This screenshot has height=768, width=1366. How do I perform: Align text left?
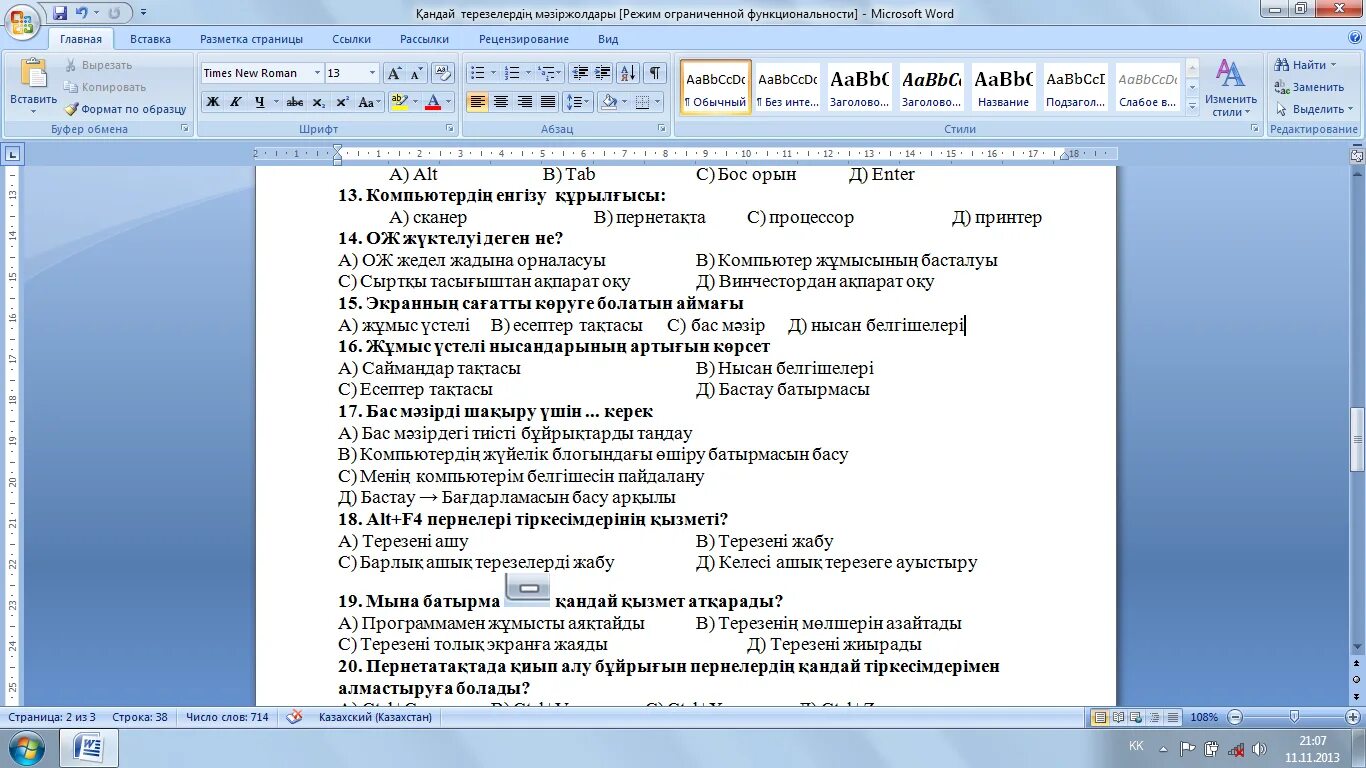tap(478, 102)
